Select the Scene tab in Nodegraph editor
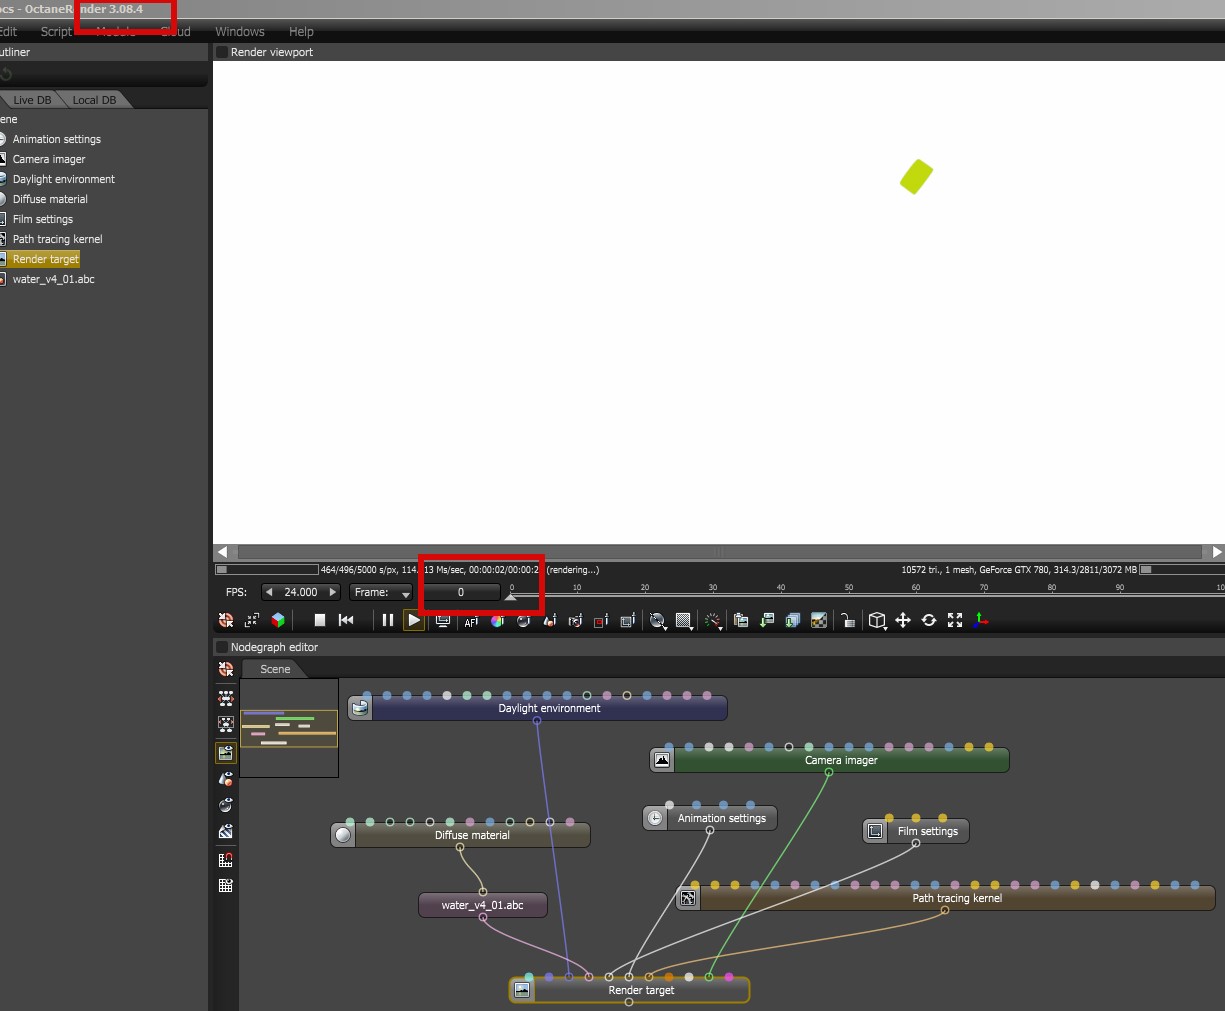The width and height of the screenshot is (1225, 1011). tap(275, 669)
